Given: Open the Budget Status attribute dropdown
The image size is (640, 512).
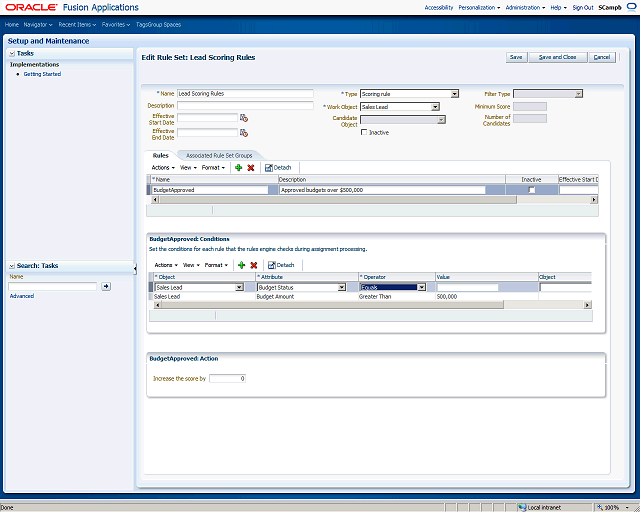Looking at the screenshot, I should pos(342,287).
